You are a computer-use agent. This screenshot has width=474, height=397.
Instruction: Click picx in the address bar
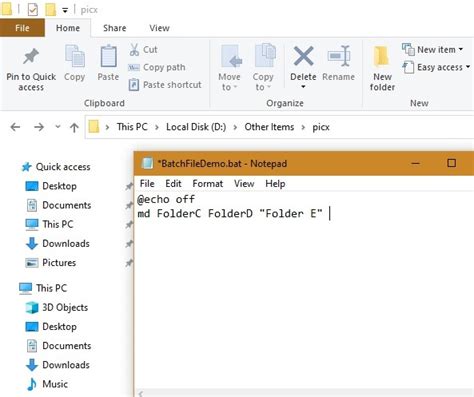tap(321, 127)
